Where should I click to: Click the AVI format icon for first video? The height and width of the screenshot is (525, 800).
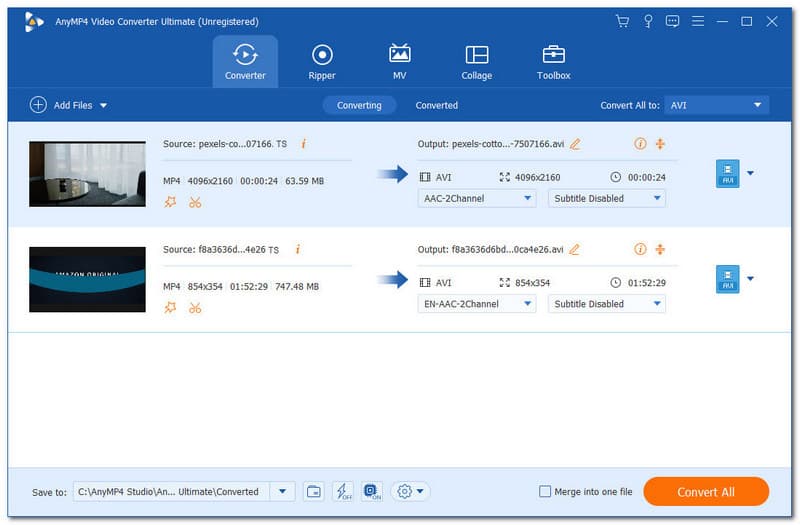click(x=727, y=174)
